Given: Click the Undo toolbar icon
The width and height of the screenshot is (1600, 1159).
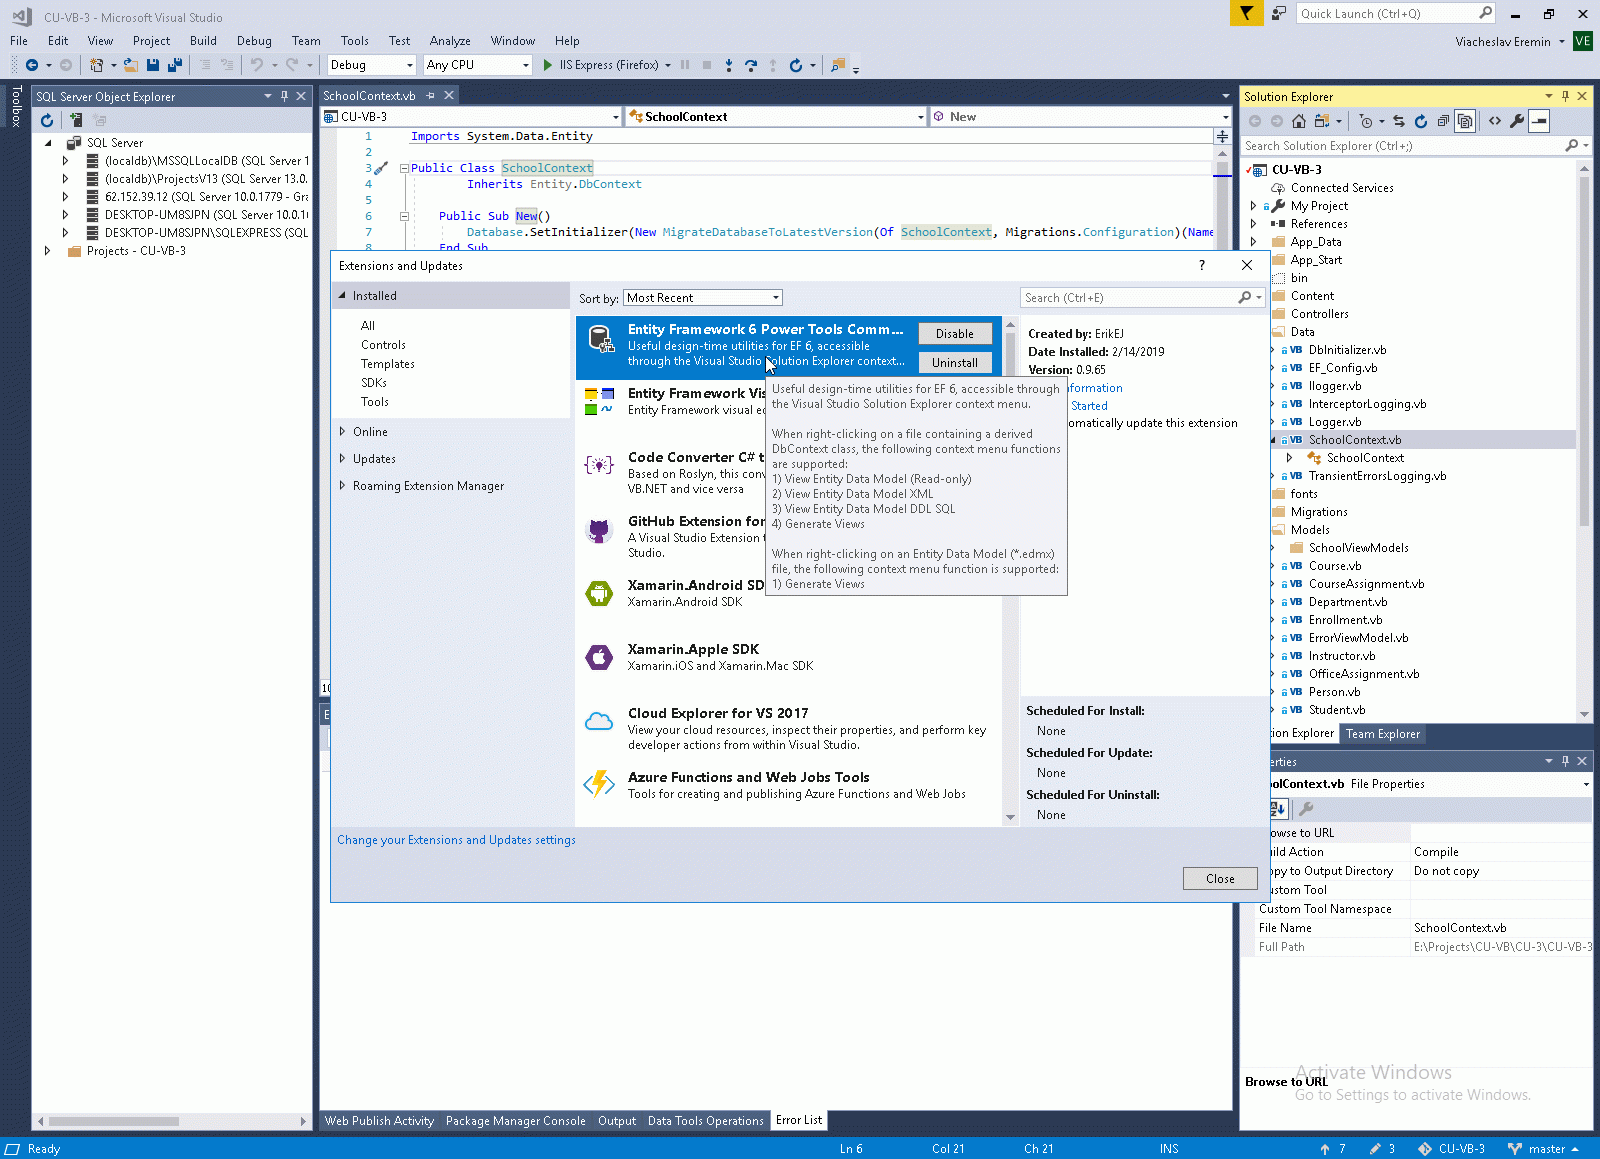Looking at the screenshot, I should (257, 65).
